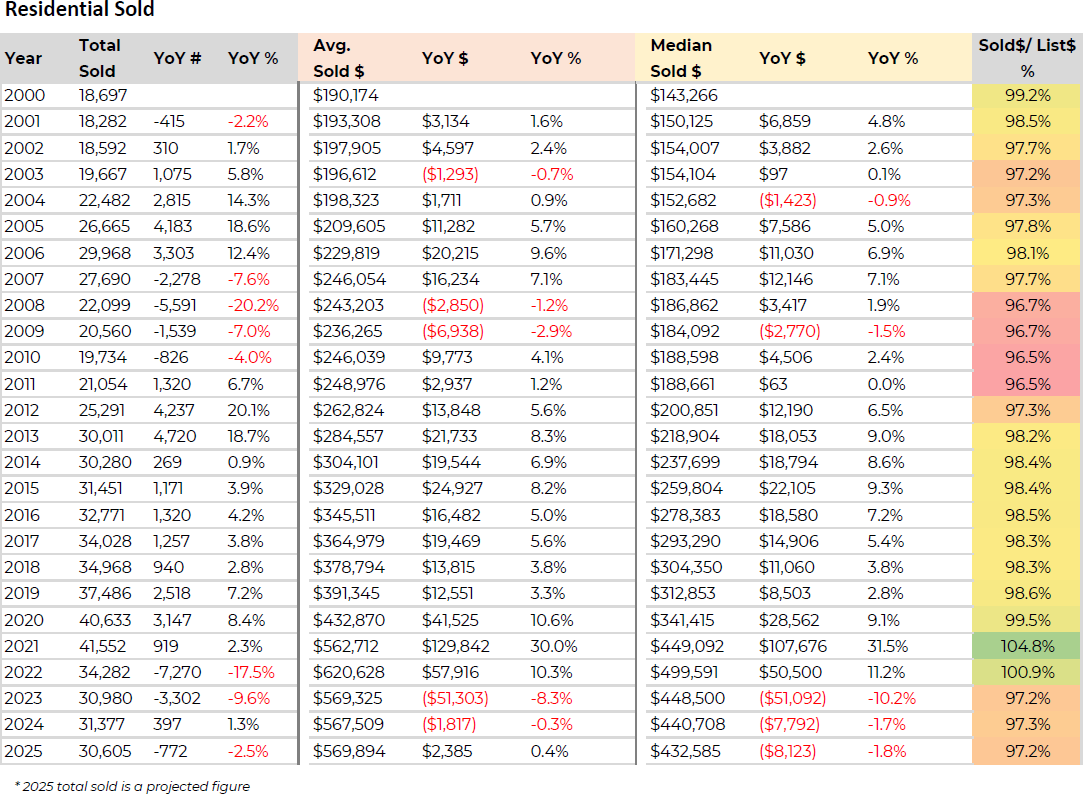Click the year 2021 row label

23,646
